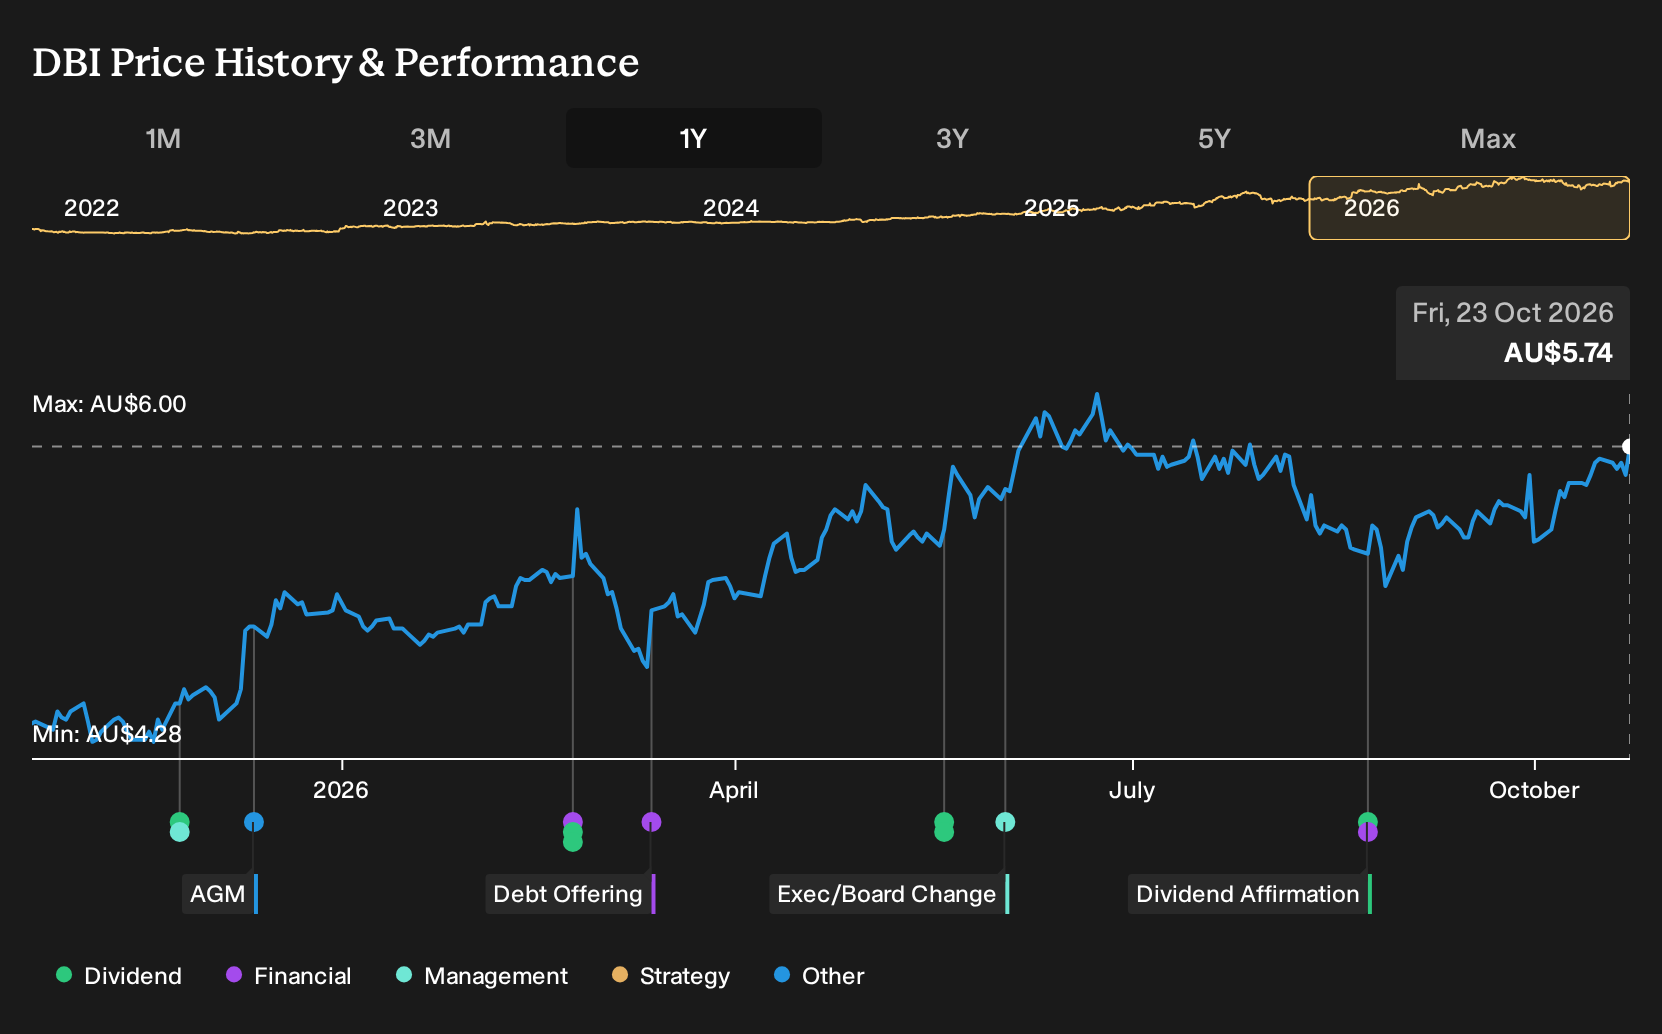1662x1034 pixels.
Task: Click the white latest price point marker
Action: 1628,446
